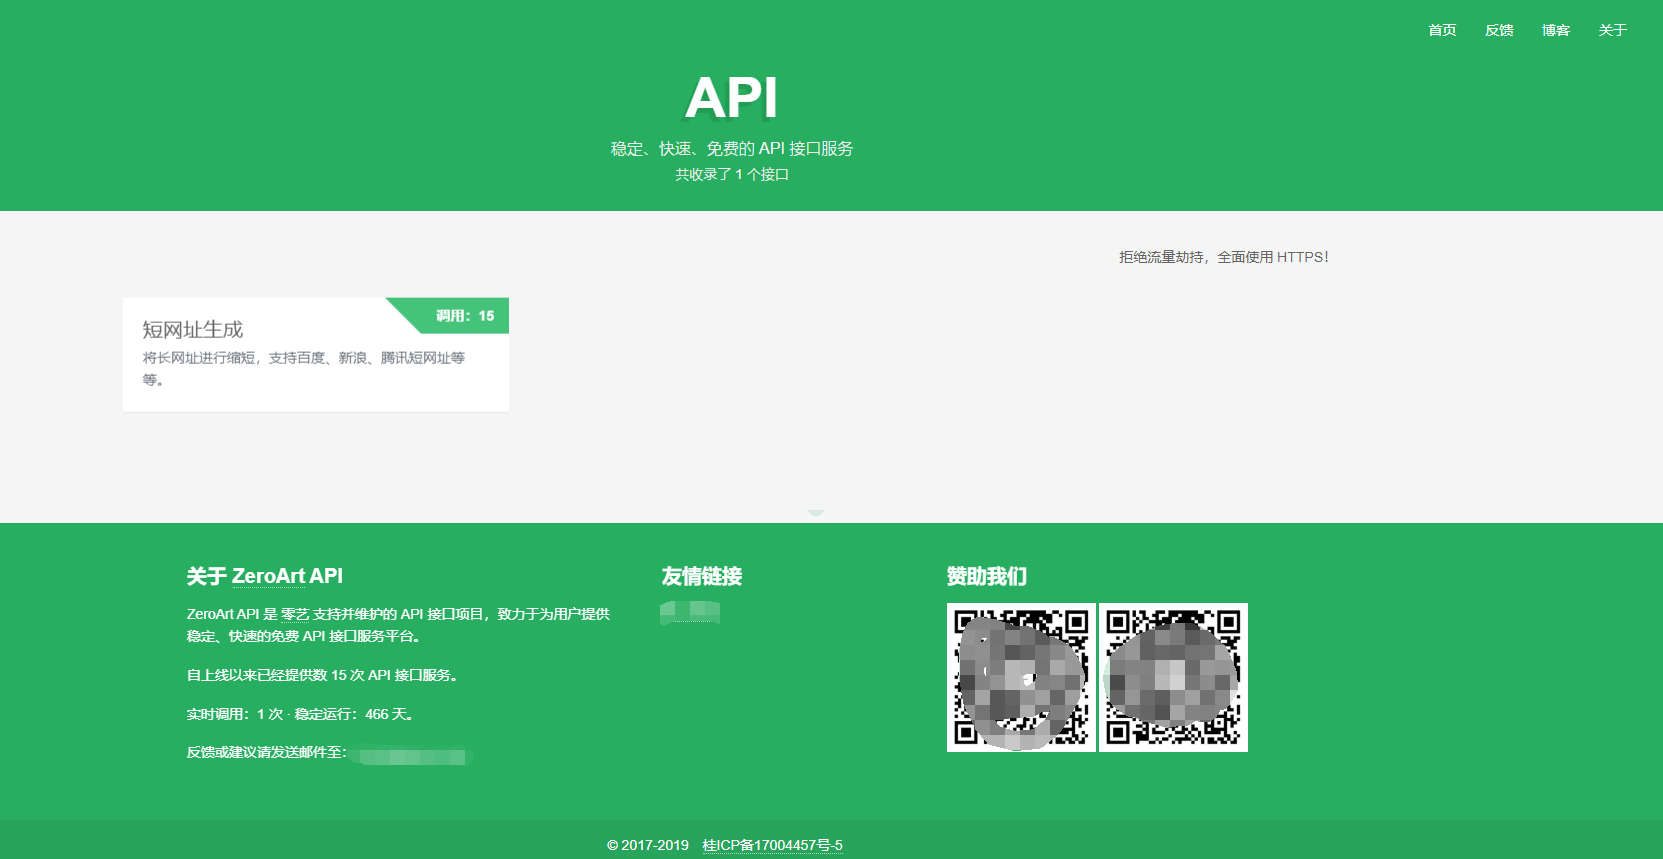
Task: Click the right sponsor QR code
Action: (x=1173, y=677)
